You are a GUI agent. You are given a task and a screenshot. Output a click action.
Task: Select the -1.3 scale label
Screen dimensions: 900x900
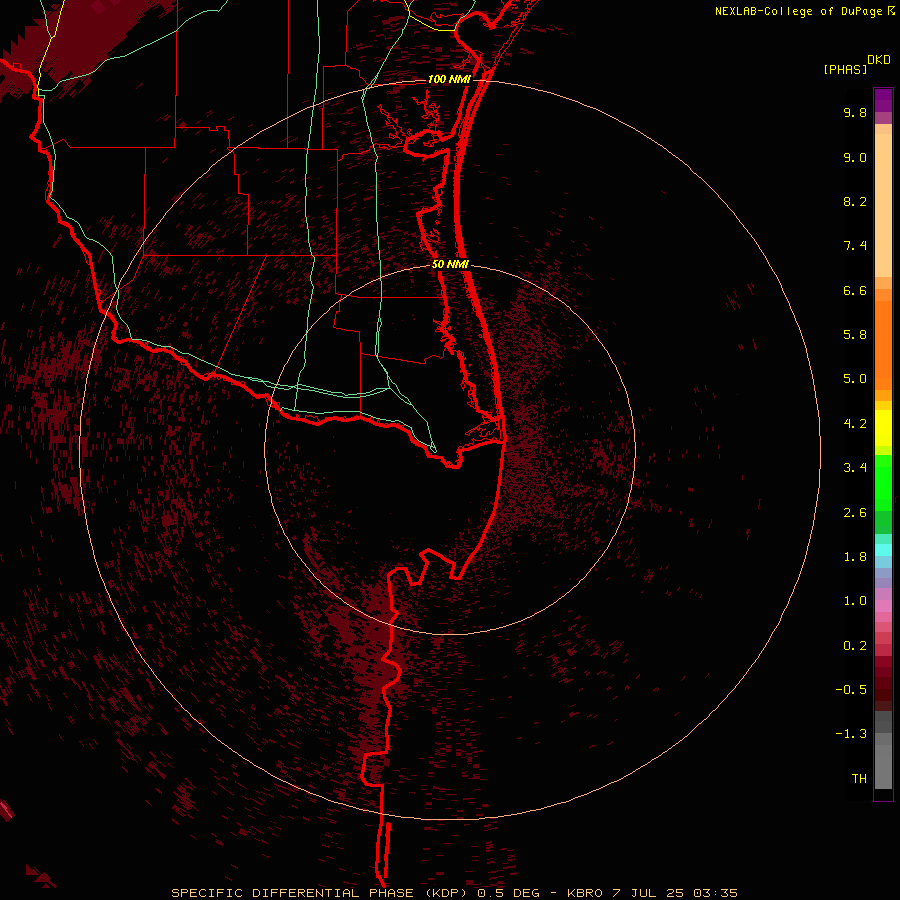pyautogui.click(x=851, y=734)
